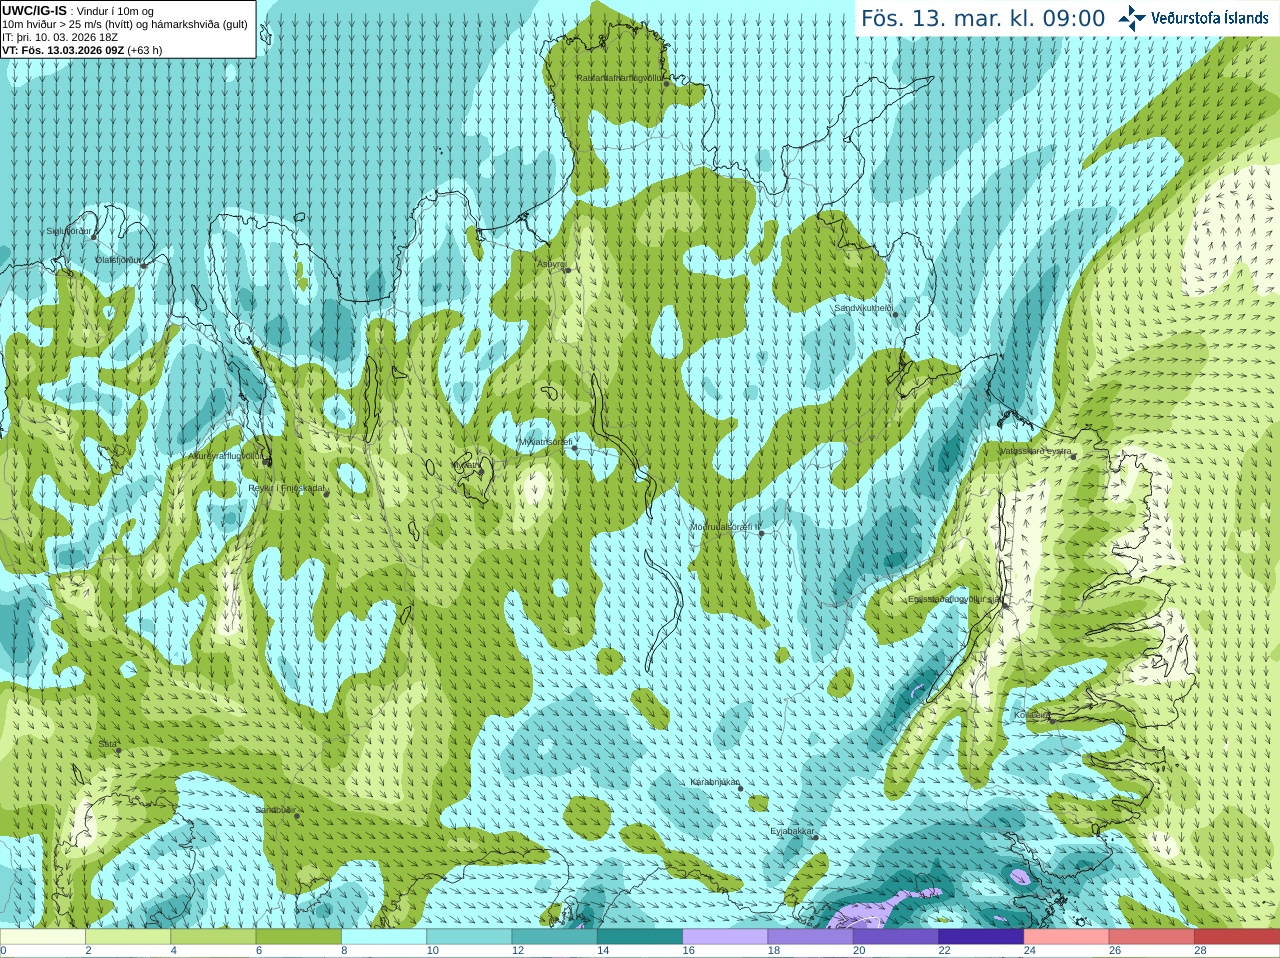Image resolution: width=1280 pixels, height=958 pixels.
Task: Select the Eyjabakkar station label
Action: 790,832
